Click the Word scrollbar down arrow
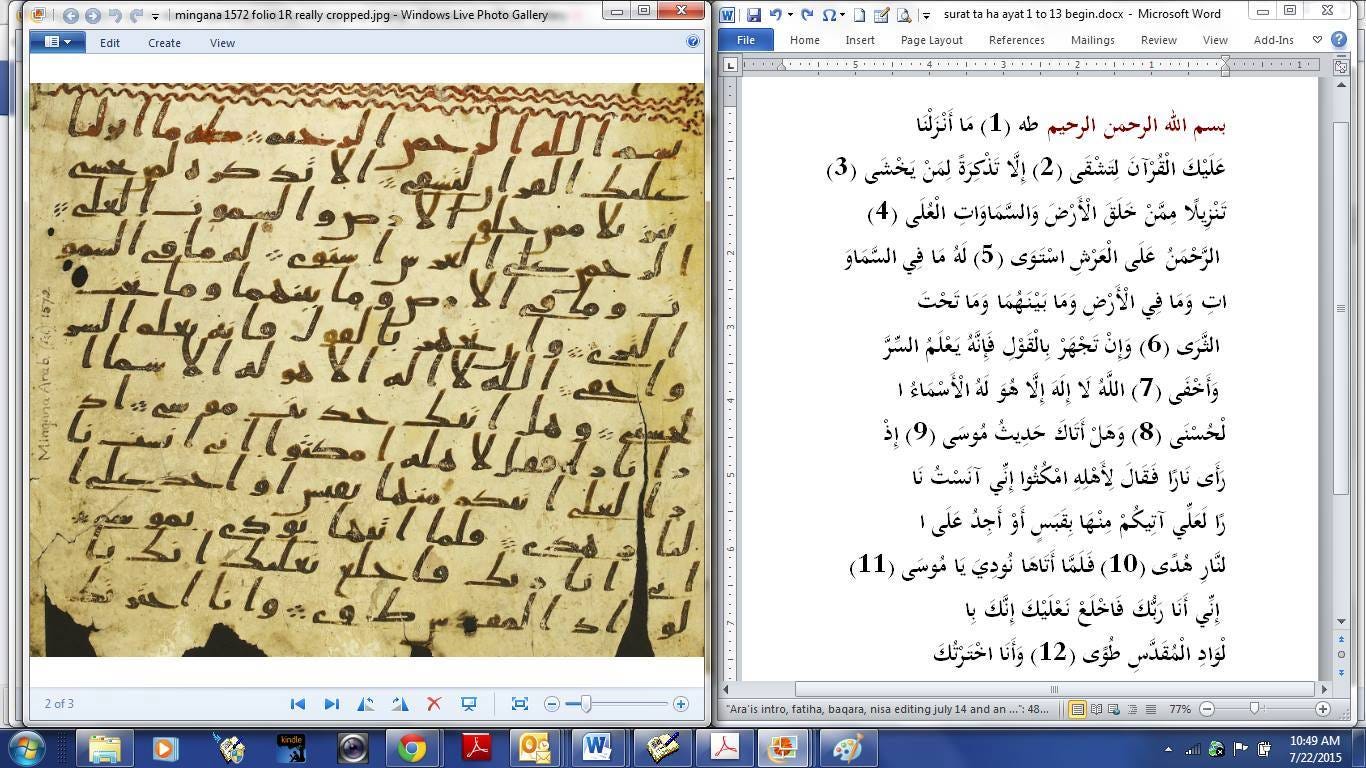This screenshot has height=768, width=1366. coord(1342,620)
